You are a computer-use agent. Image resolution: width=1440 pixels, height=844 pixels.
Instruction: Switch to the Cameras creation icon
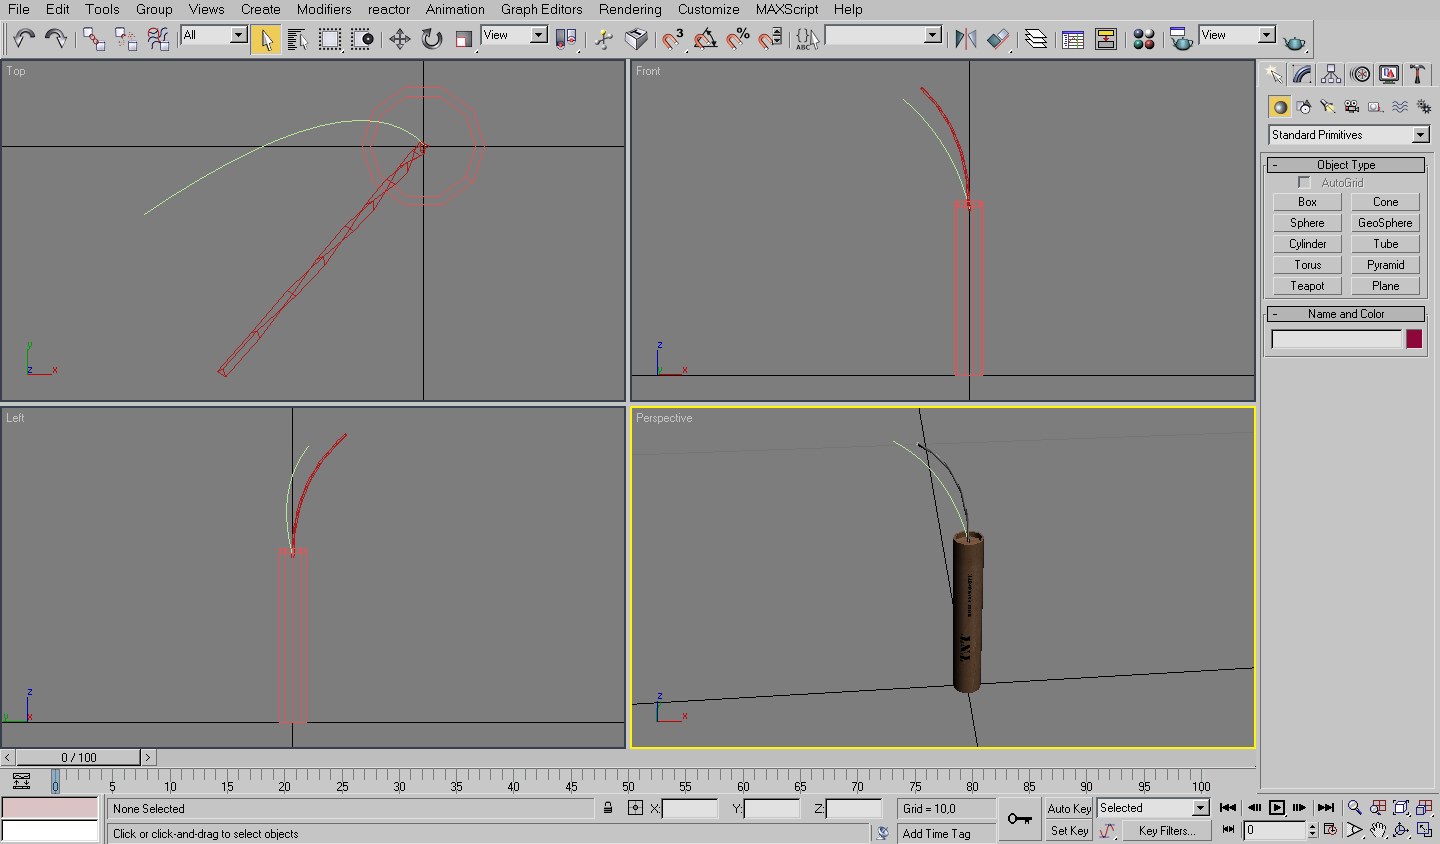(x=1352, y=106)
